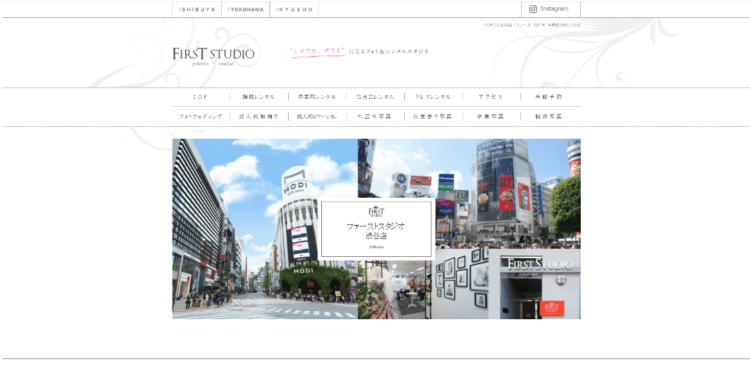The image size is (750, 371).
Task: Click the small breadcrumb text under Instagram
Action: coord(532,25)
